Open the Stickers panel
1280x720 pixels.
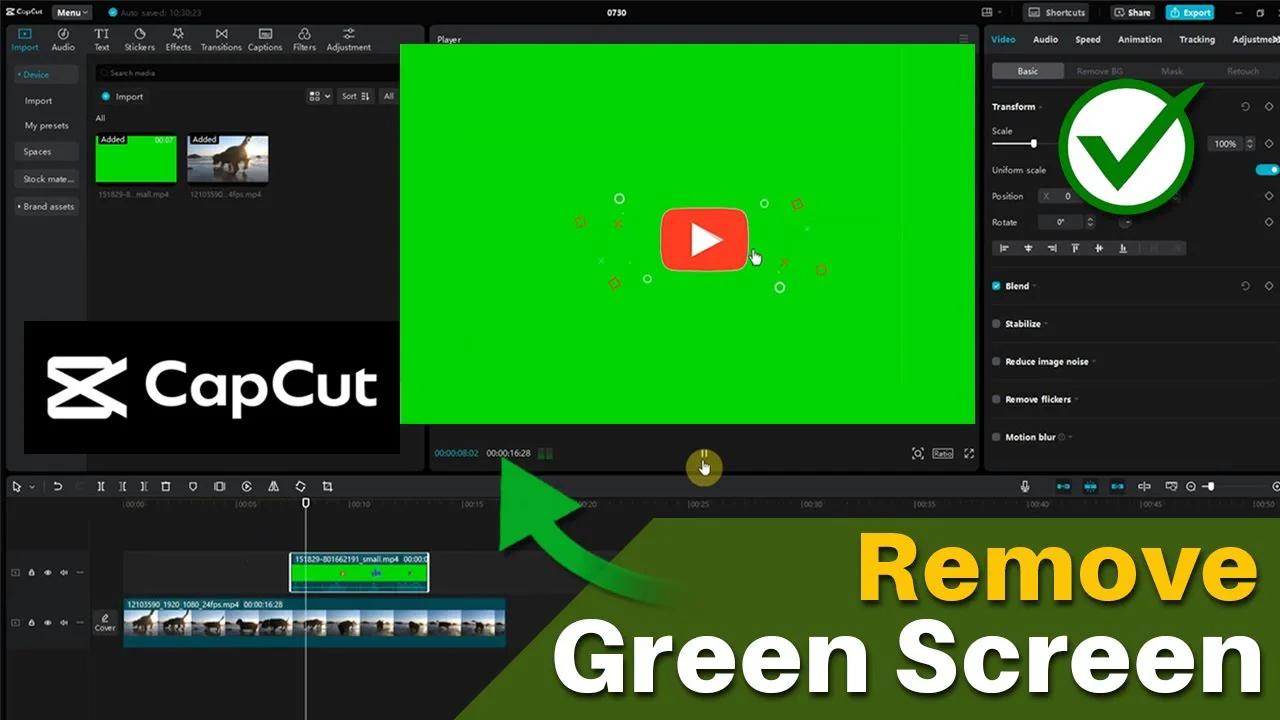139,39
